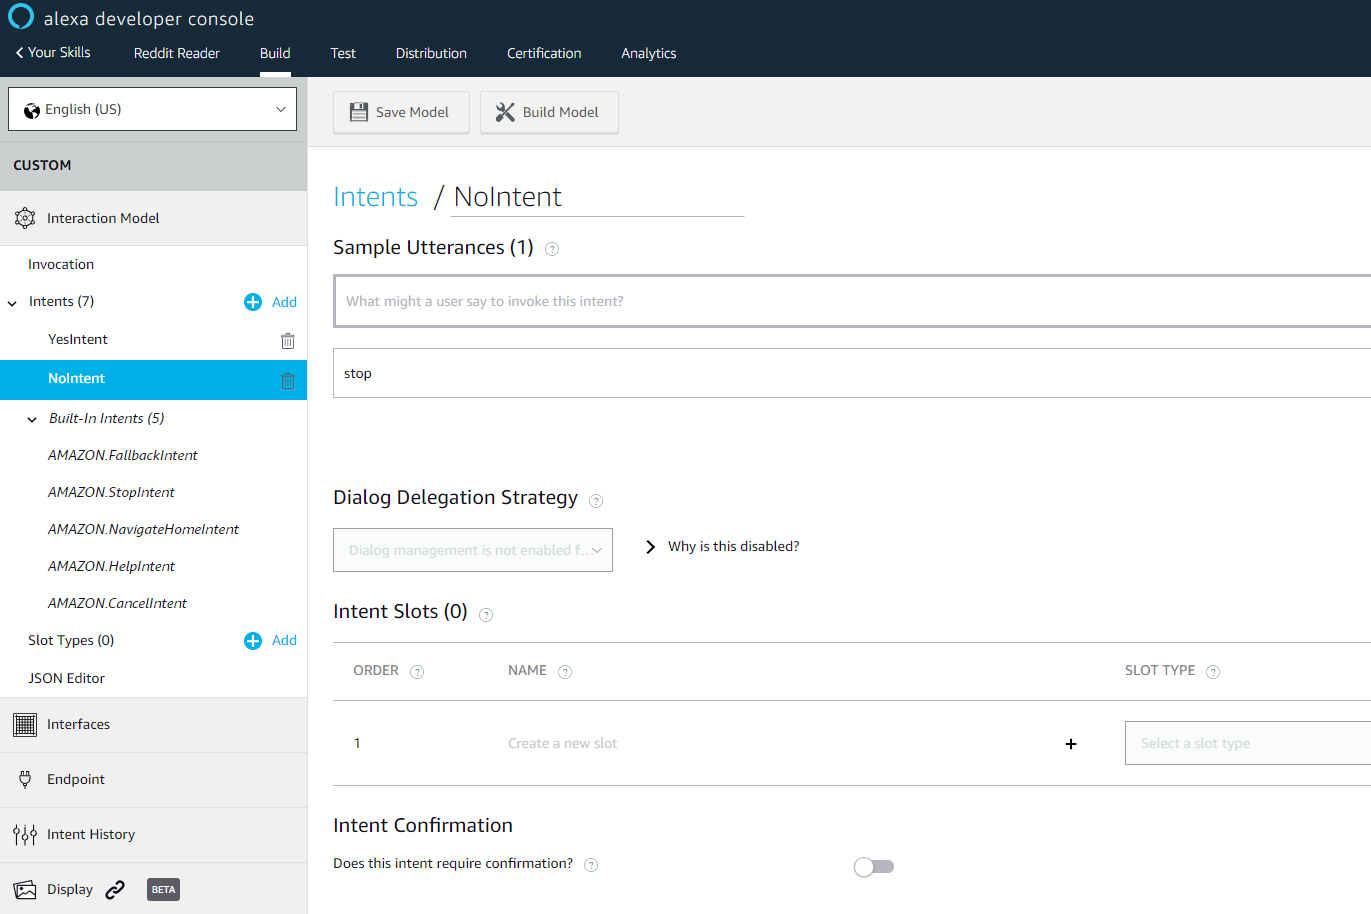This screenshot has width=1371, height=914.
Task: Click the Build Model button
Action: tap(549, 112)
